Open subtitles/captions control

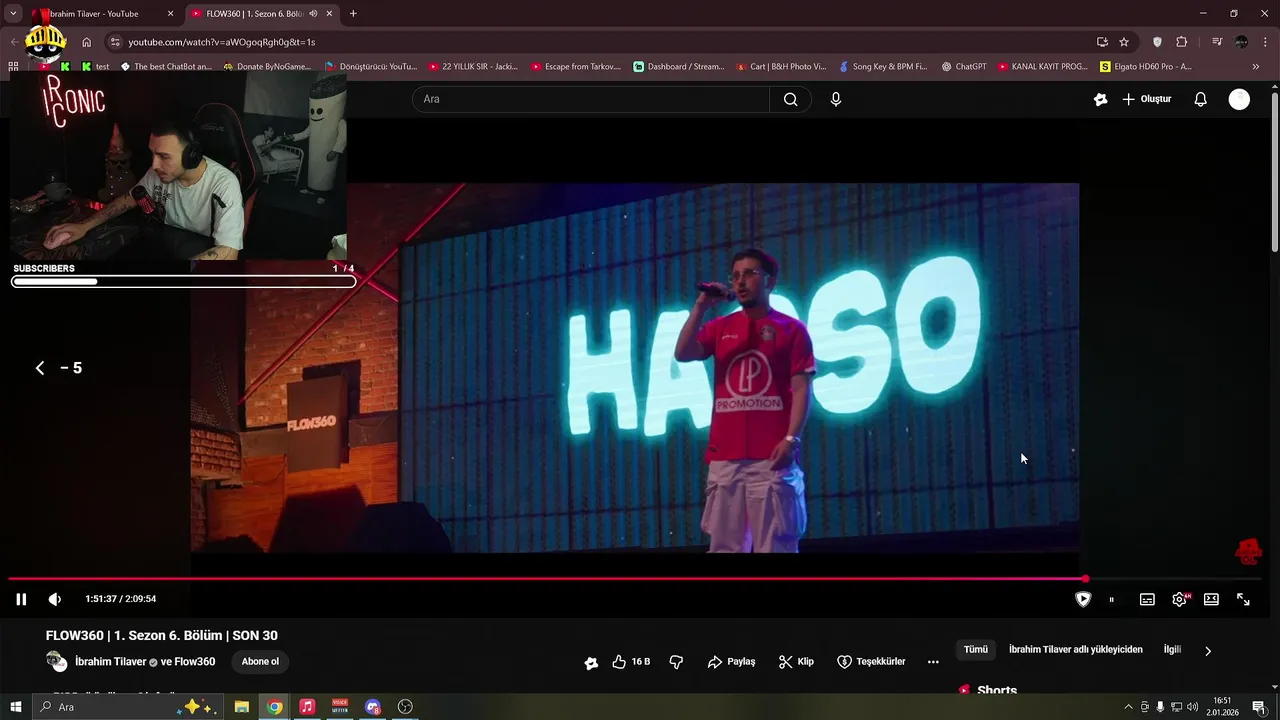pos(1147,599)
